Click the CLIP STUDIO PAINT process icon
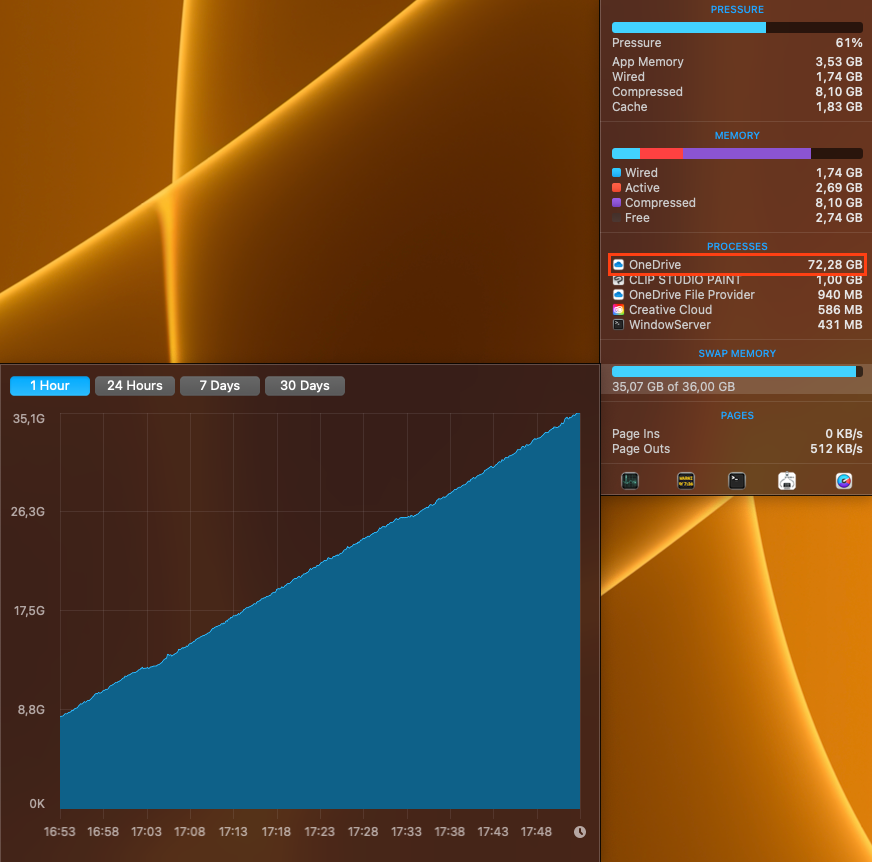Image resolution: width=872 pixels, height=862 pixels. tap(618, 280)
